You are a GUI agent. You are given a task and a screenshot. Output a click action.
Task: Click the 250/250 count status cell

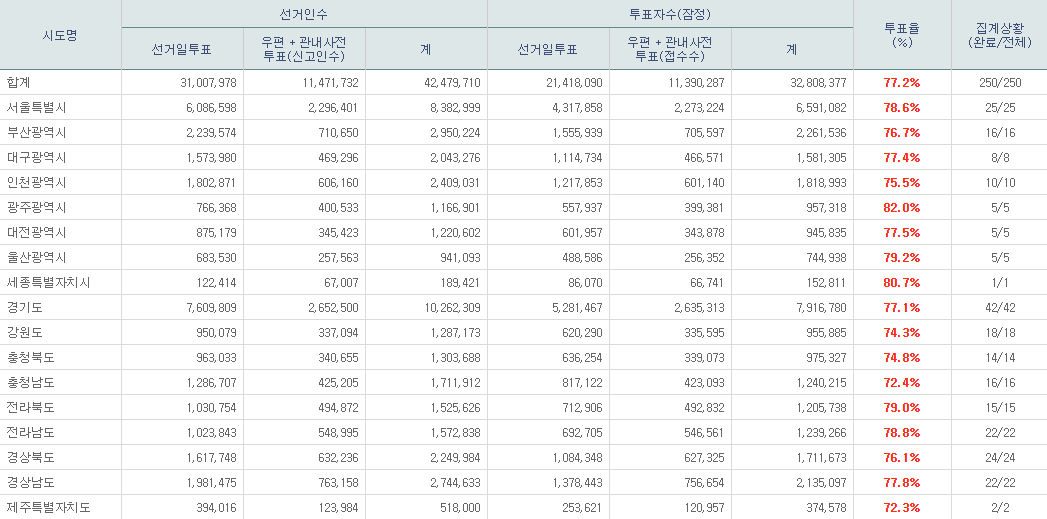point(999,82)
